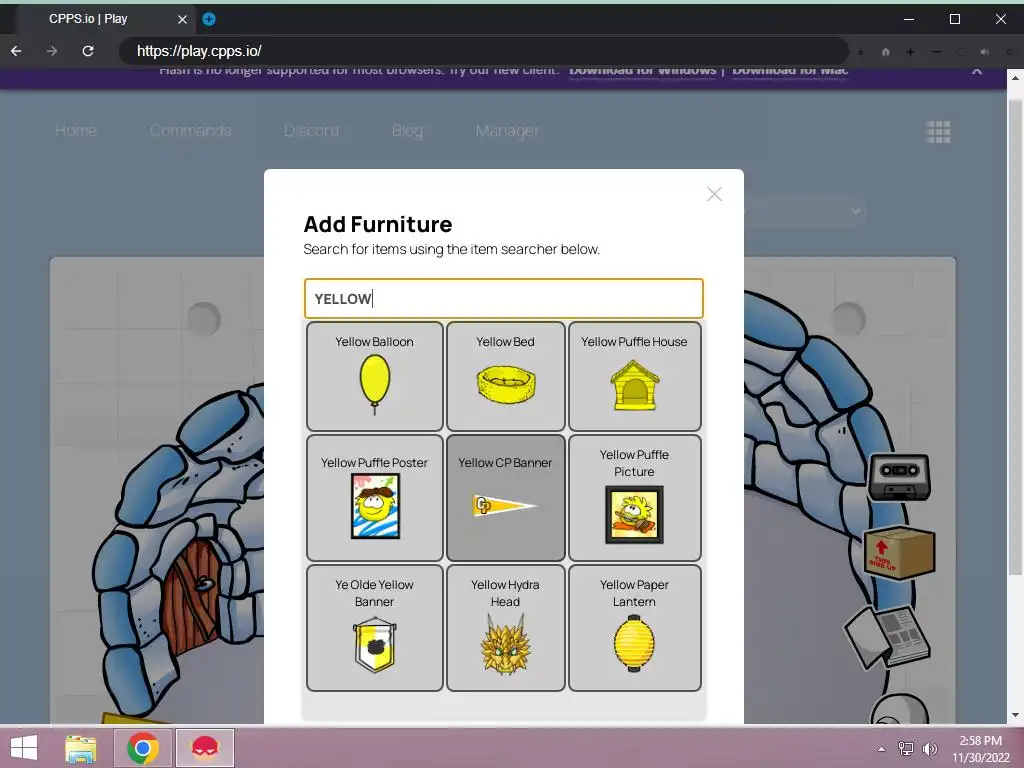The height and width of the screenshot is (768, 1024).
Task: Click the browser back arrow
Action: click(16, 51)
